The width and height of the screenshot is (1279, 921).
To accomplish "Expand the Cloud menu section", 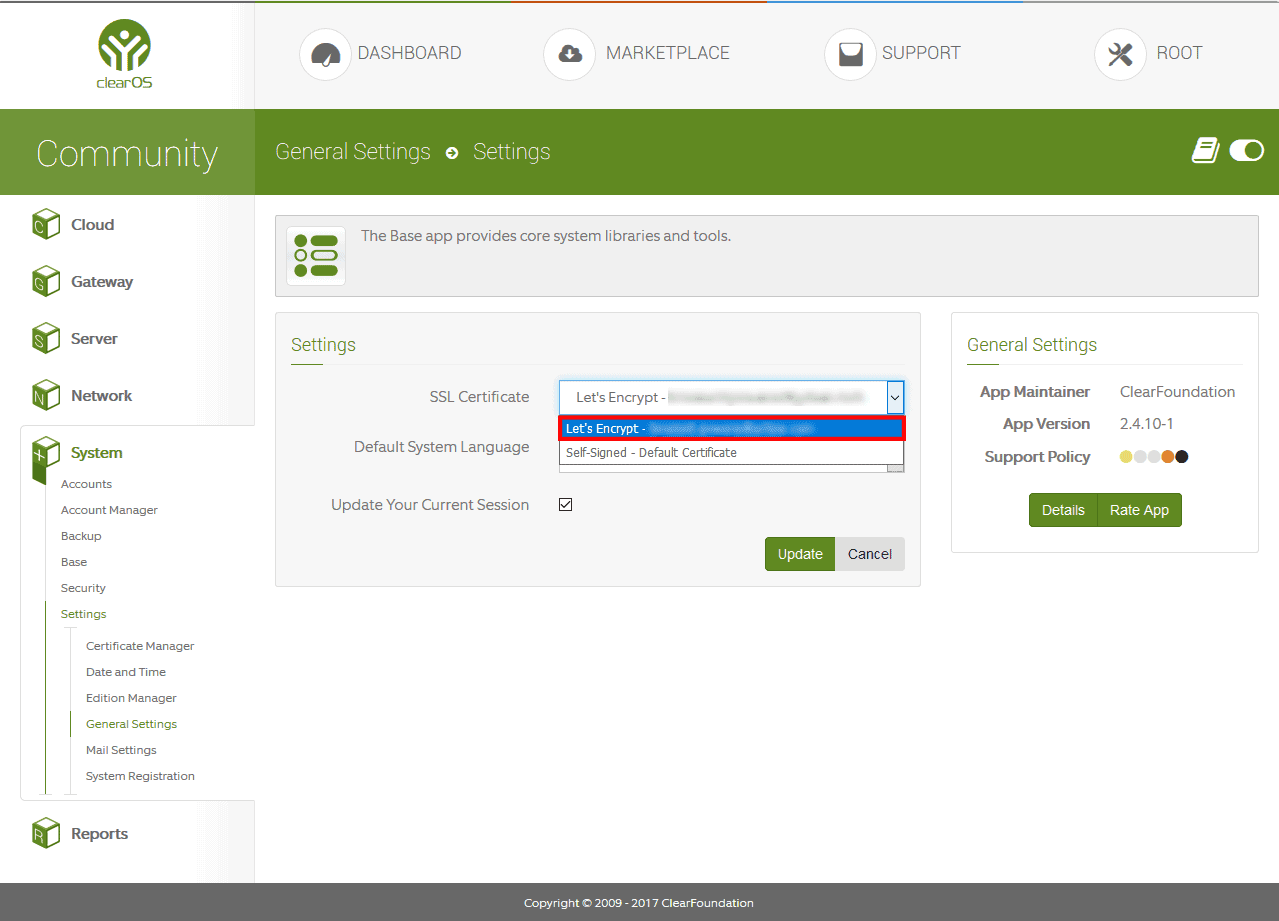I will [92, 225].
